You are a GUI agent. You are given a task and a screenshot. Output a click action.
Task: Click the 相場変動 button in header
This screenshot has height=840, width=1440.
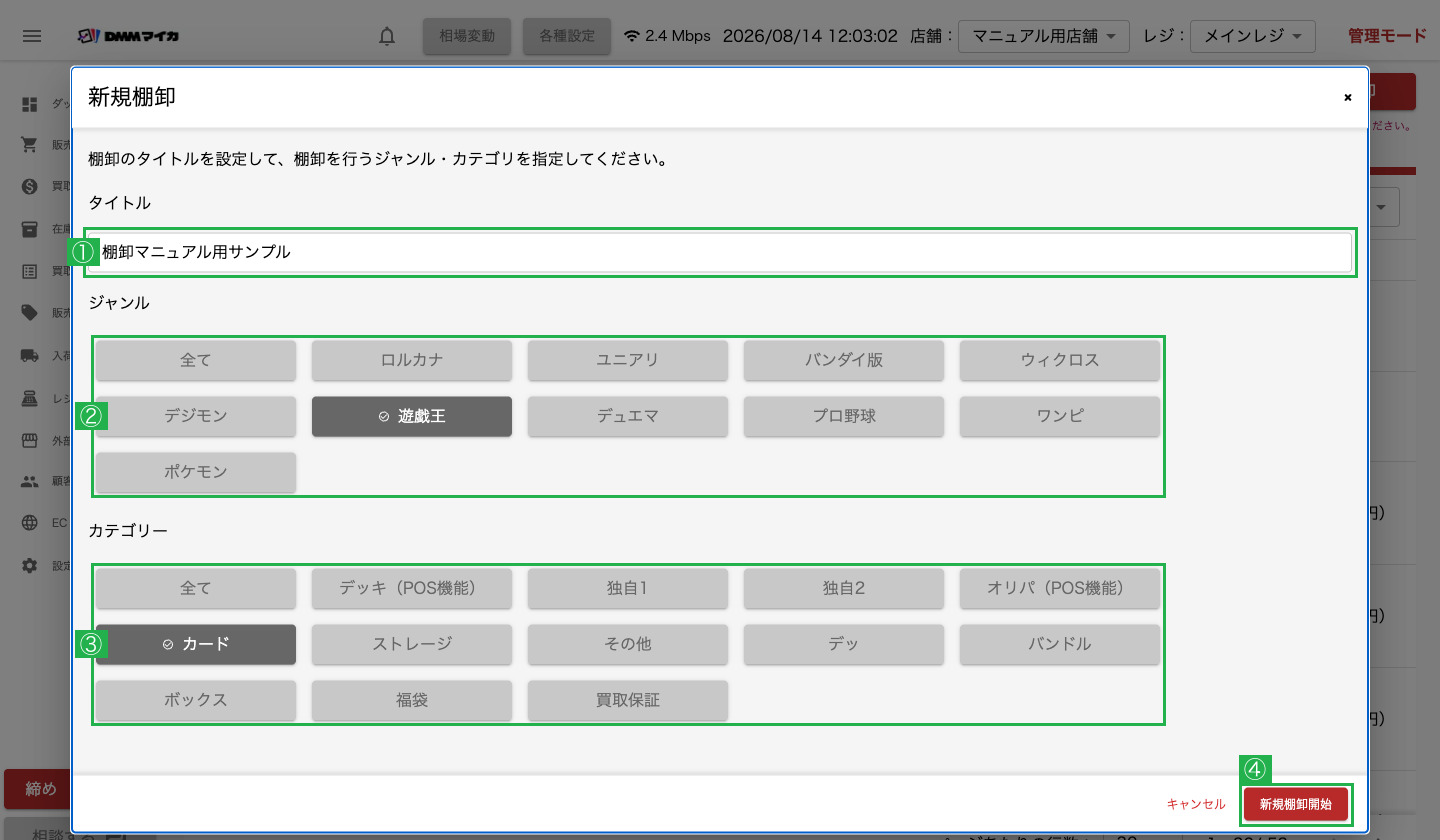[x=467, y=36]
